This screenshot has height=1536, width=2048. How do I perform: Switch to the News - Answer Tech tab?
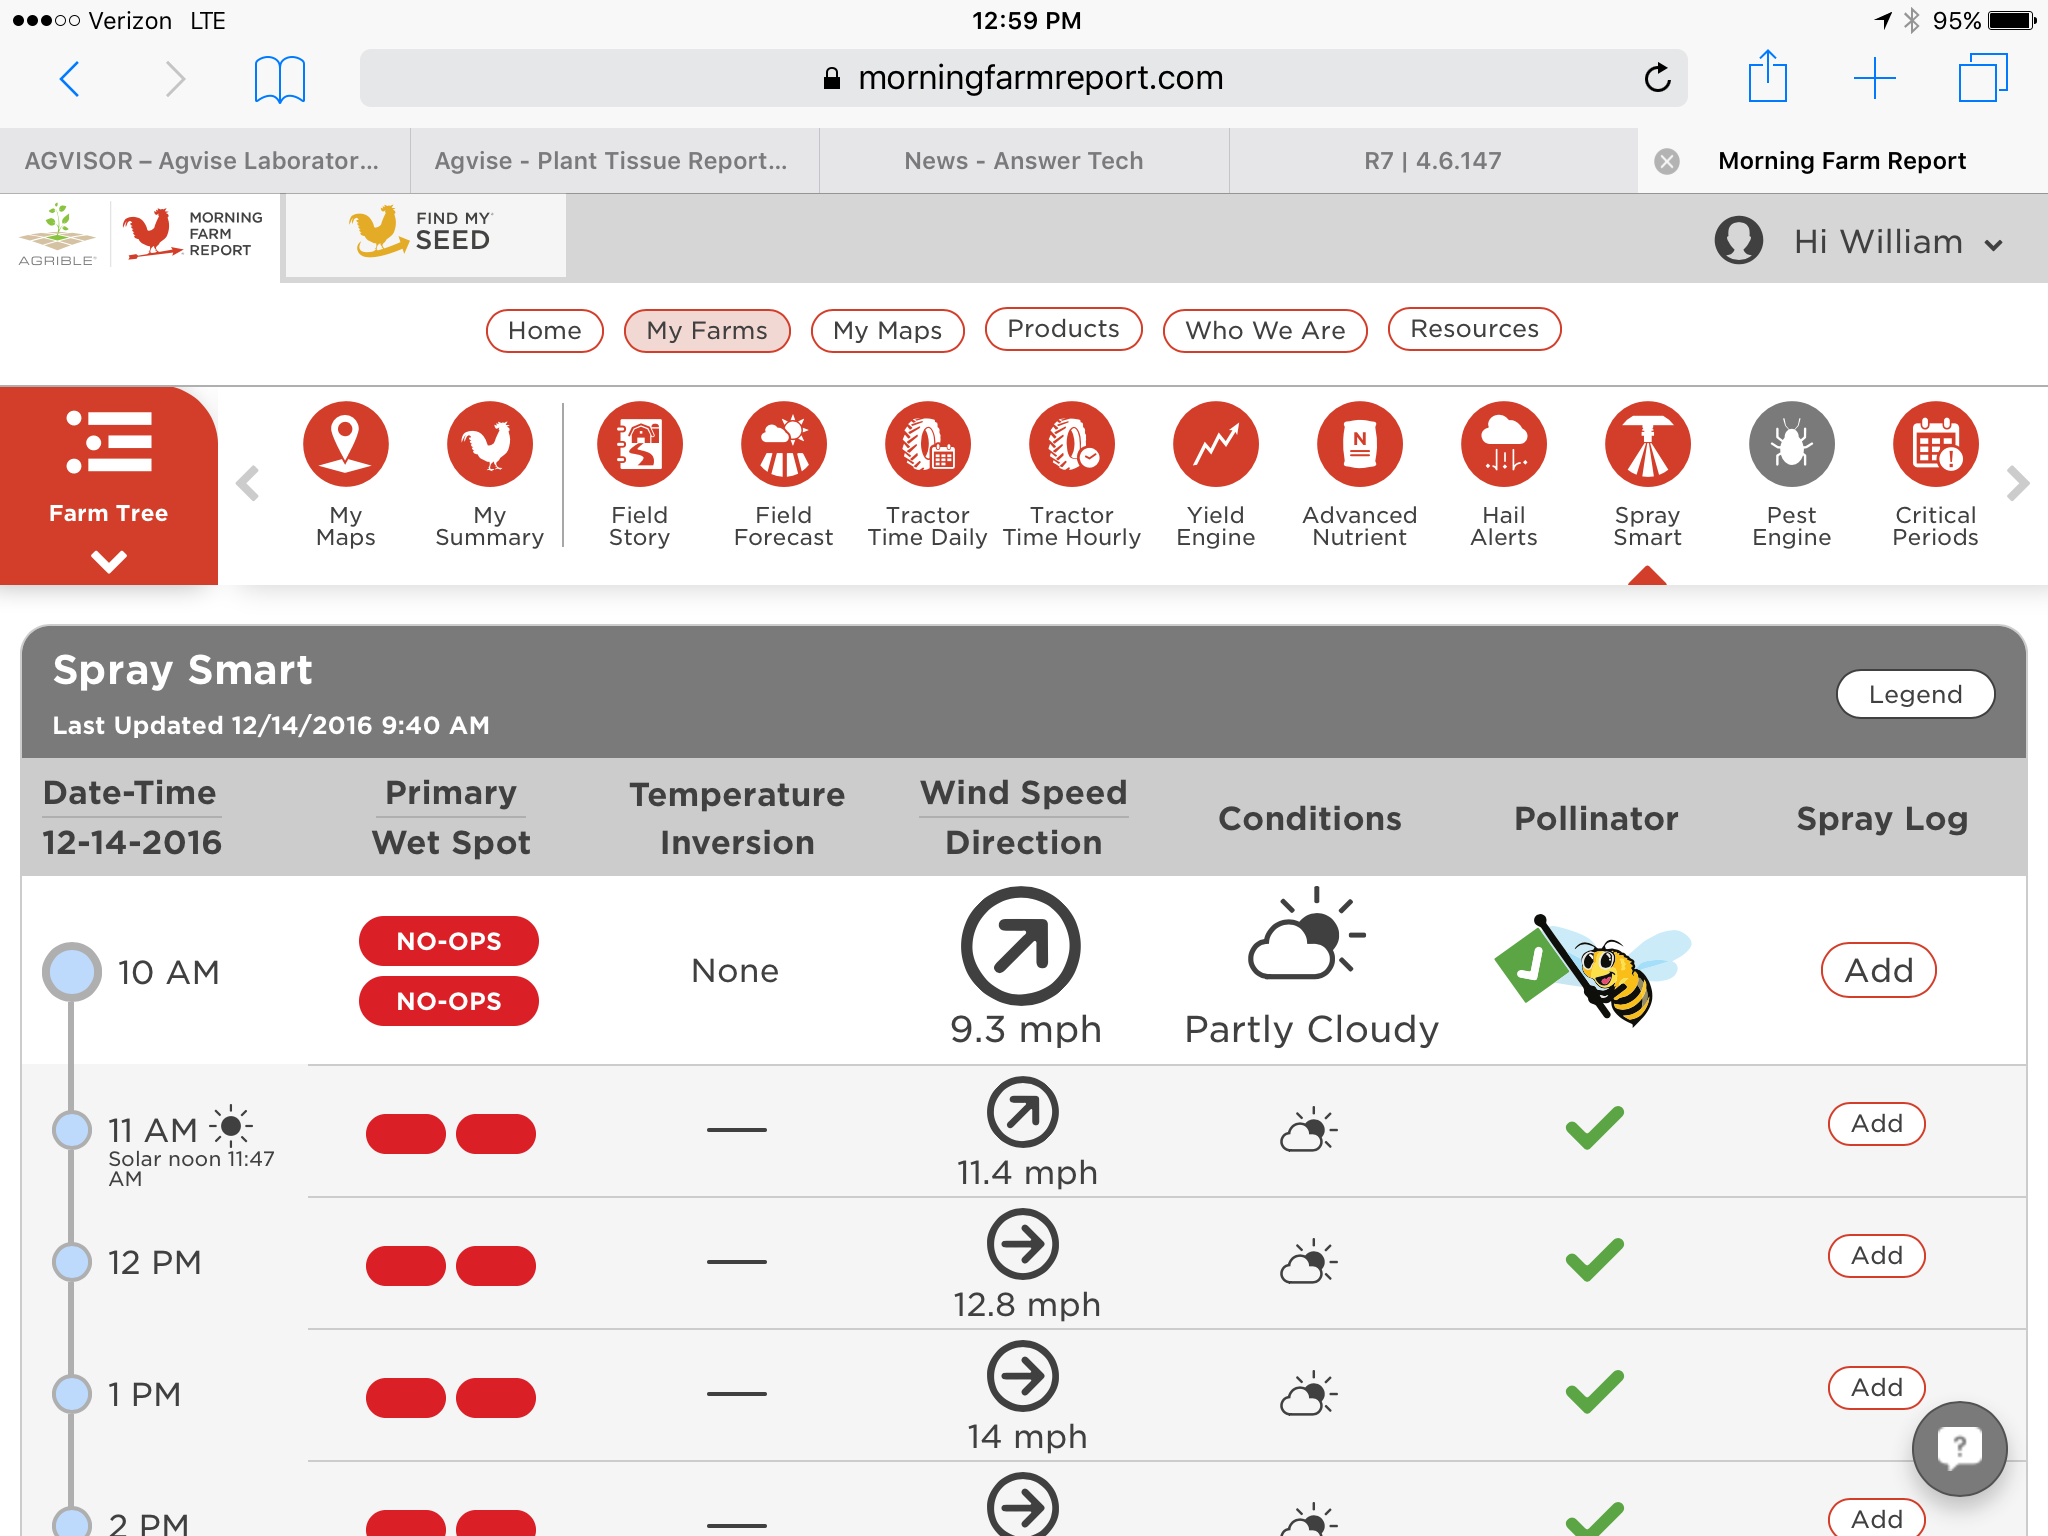[1023, 161]
